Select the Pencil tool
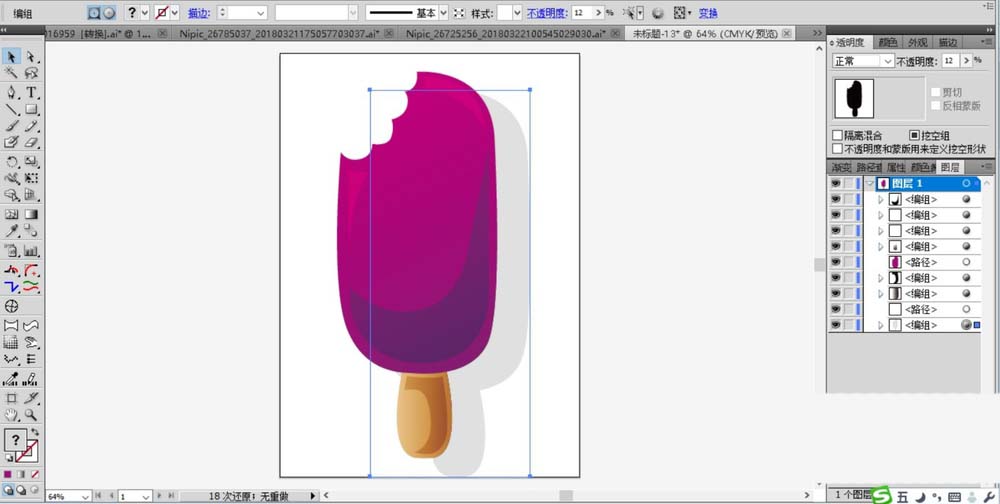 point(31,126)
